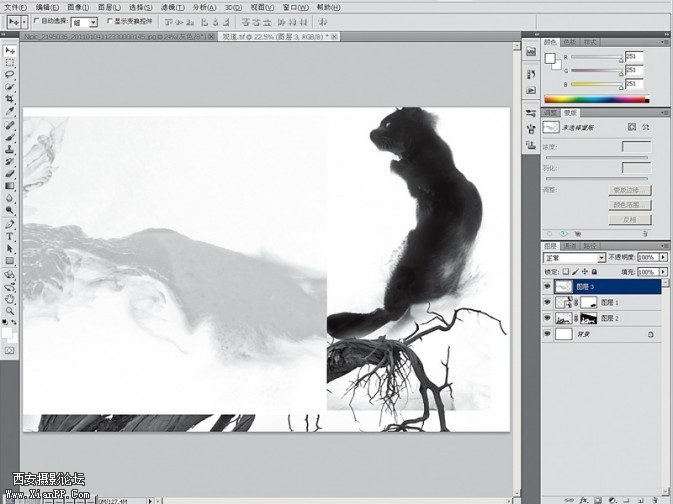This screenshot has width=673, height=504.
Task: Add a vector mask in Masks panel
Action: 646,127
